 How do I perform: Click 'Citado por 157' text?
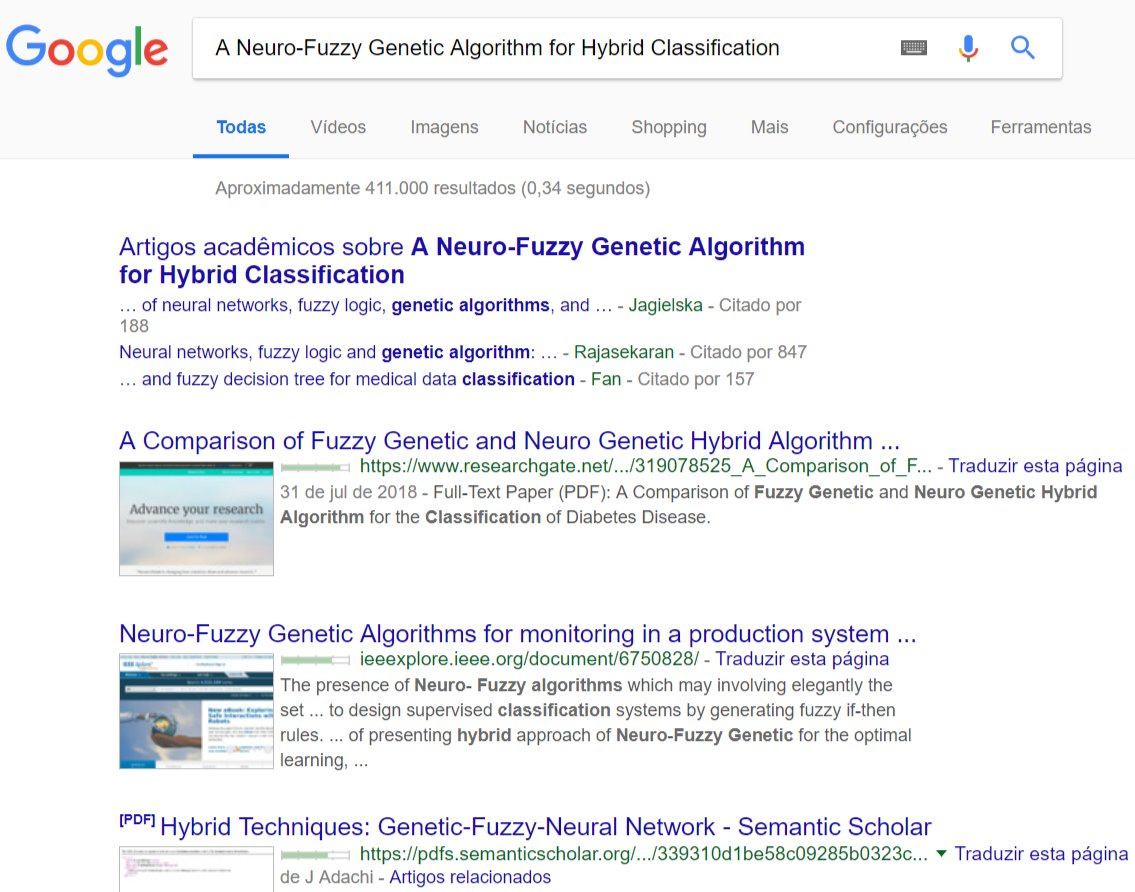(x=696, y=379)
